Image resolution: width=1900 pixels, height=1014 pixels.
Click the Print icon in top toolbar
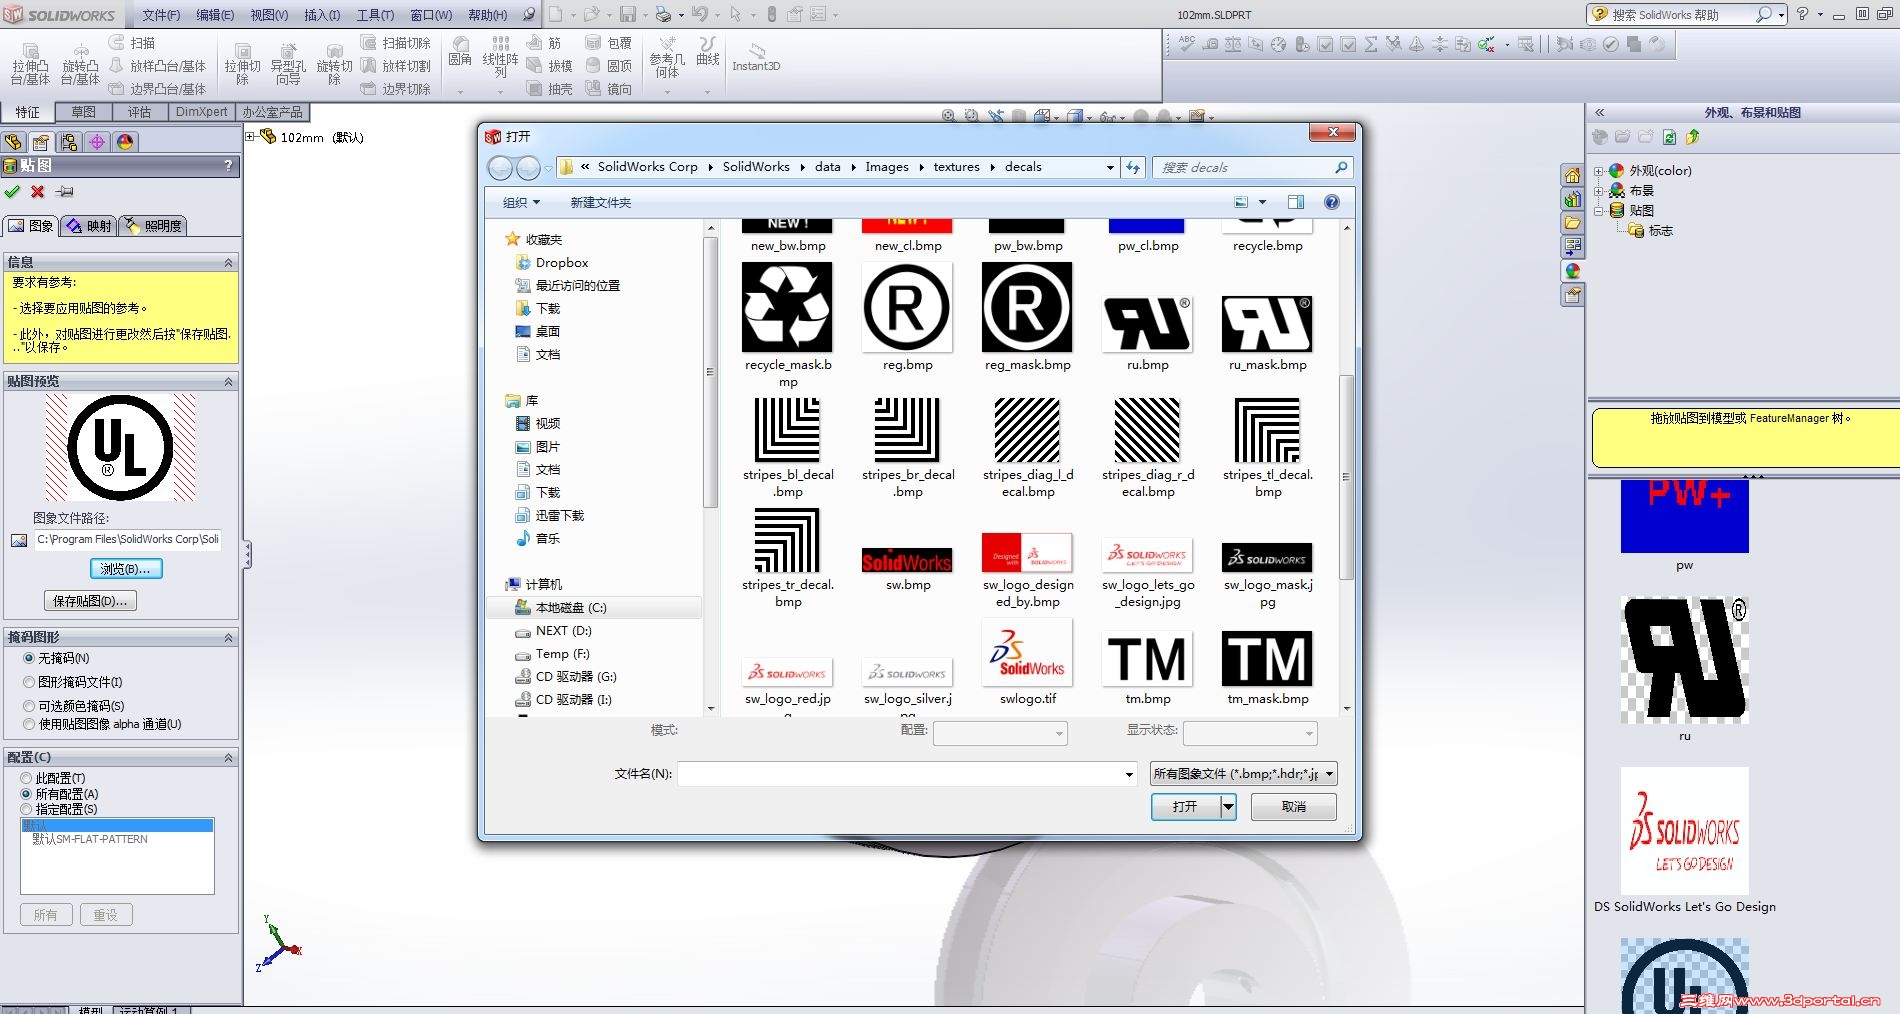pyautogui.click(x=663, y=14)
